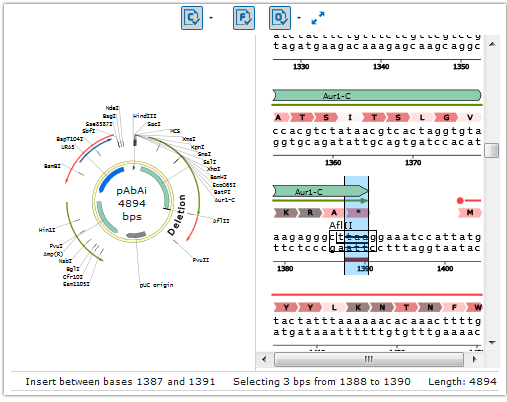This screenshot has height=402, width=507.
Task: Click vertical scrollbar up arrow
Action: [x=492, y=44]
